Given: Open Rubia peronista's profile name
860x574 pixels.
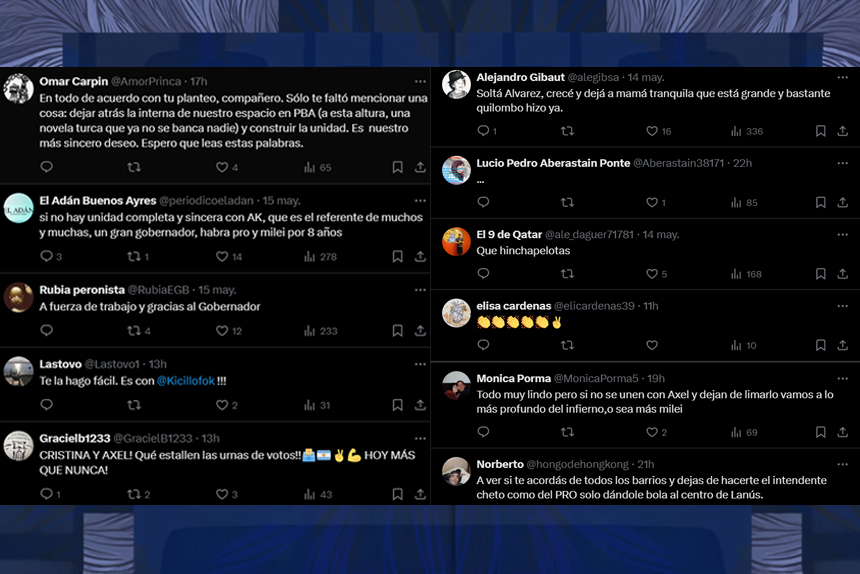Looking at the screenshot, I should pos(82,289).
